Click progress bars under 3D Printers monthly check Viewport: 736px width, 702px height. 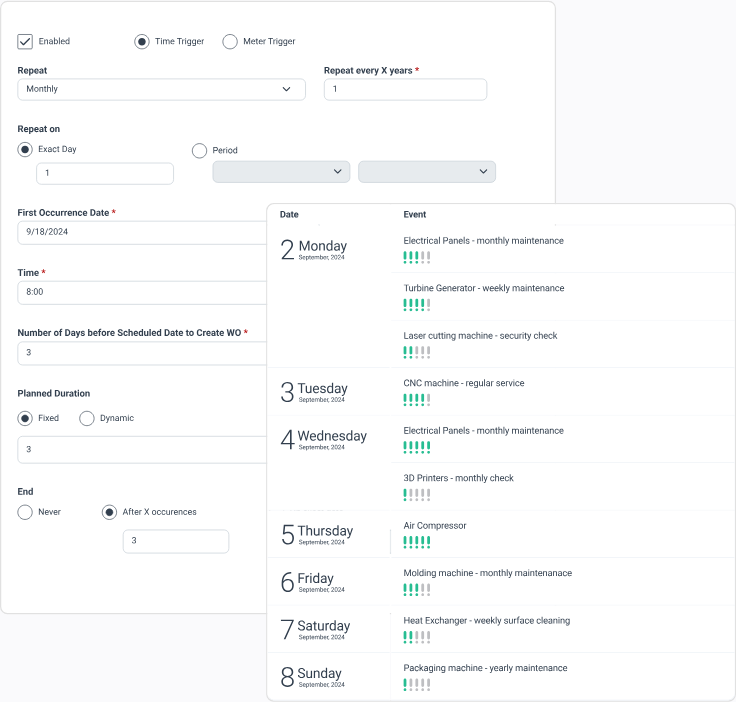pyautogui.click(x=417, y=494)
